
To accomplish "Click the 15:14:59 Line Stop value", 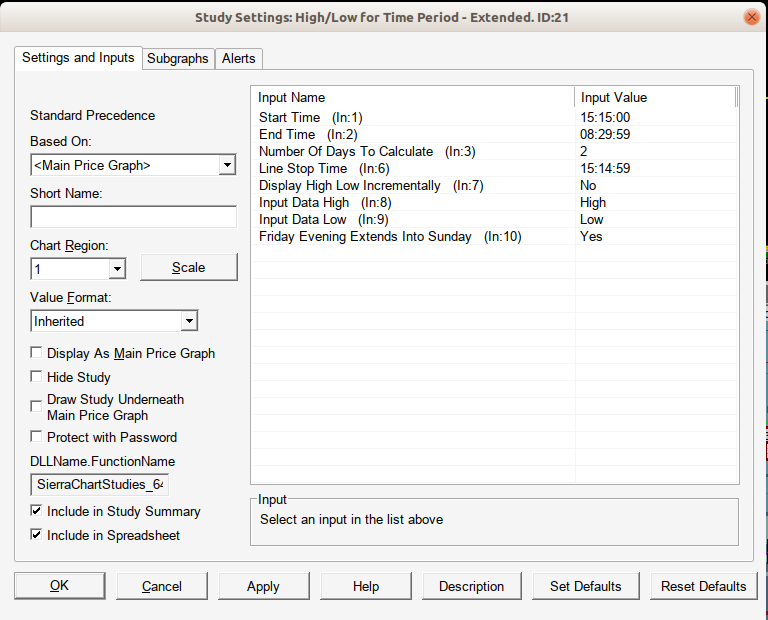I will [x=605, y=168].
